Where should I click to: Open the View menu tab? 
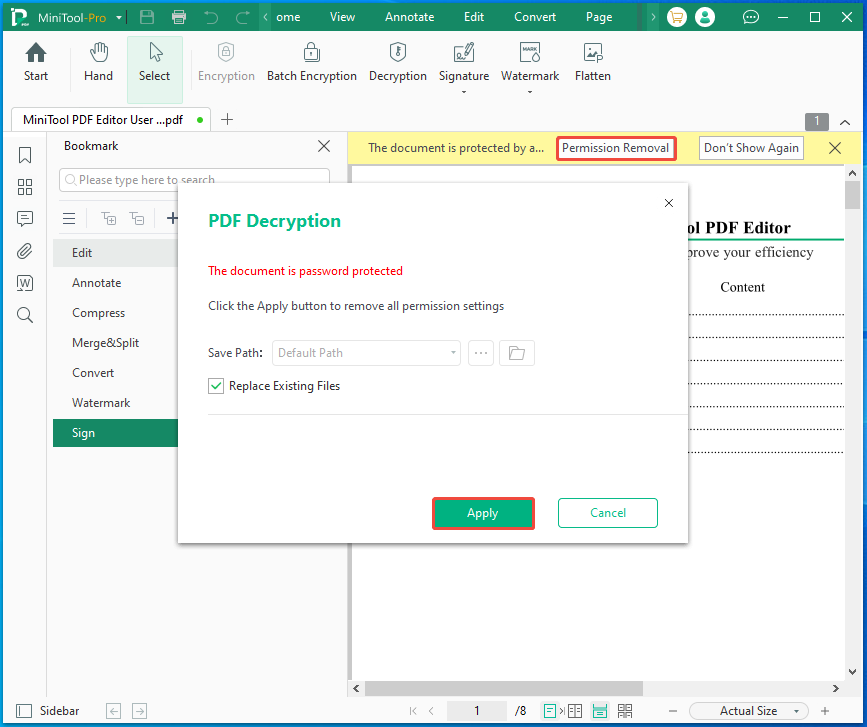pyautogui.click(x=342, y=17)
